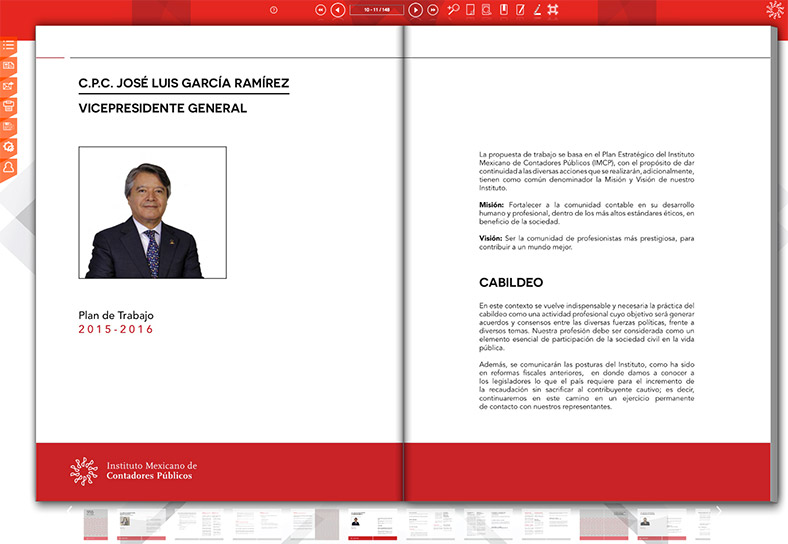Click the IMCP logo in top right
The height and width of the screenshot is (544, 788).
[774, 10]
